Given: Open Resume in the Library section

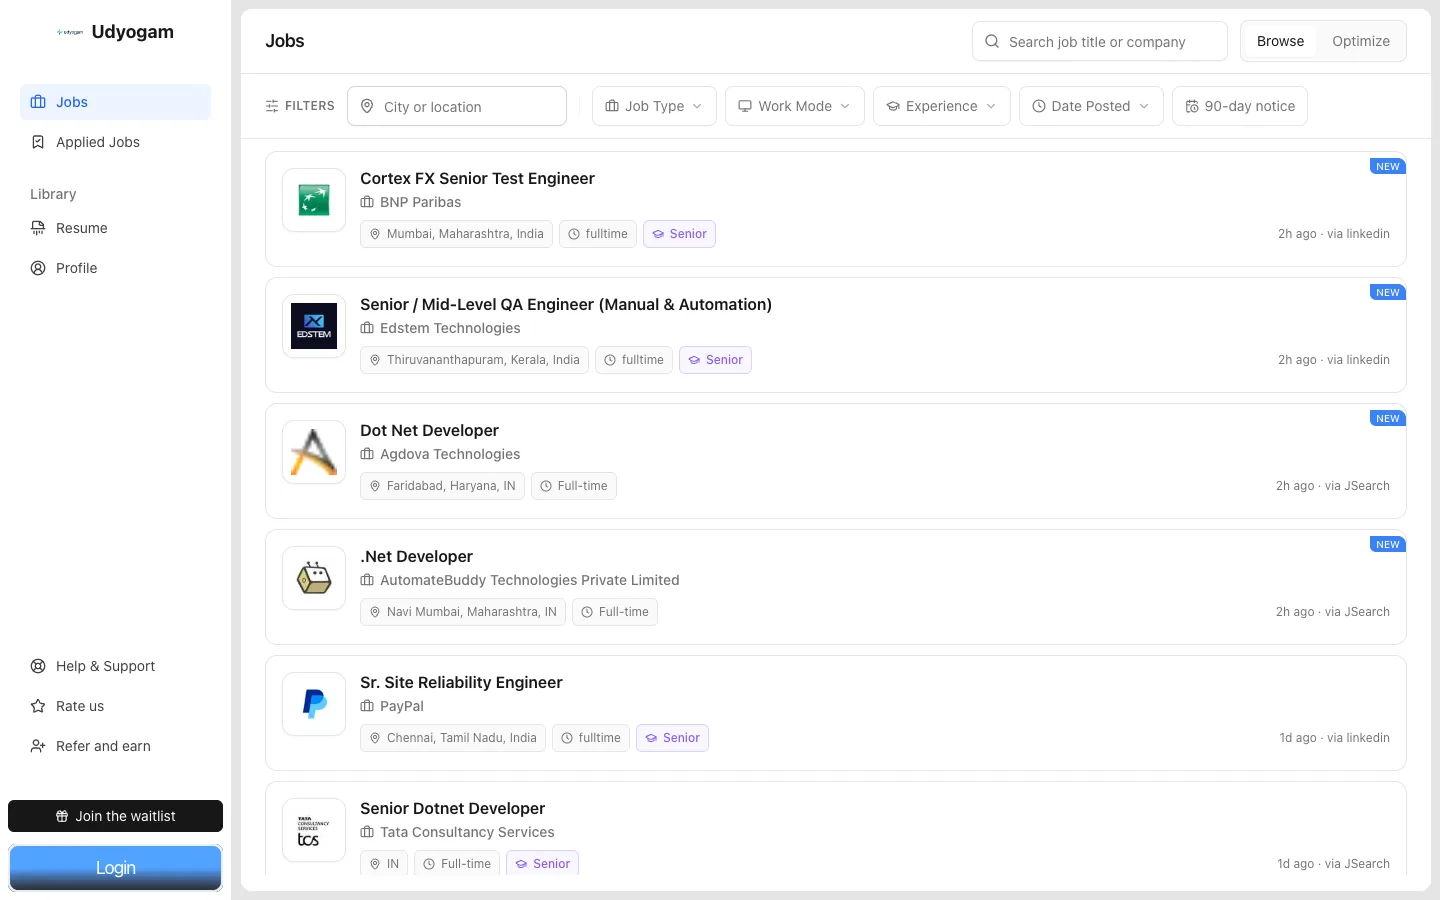Looking at the screenshot, I should pyautogui.click(x=115, y=228).
